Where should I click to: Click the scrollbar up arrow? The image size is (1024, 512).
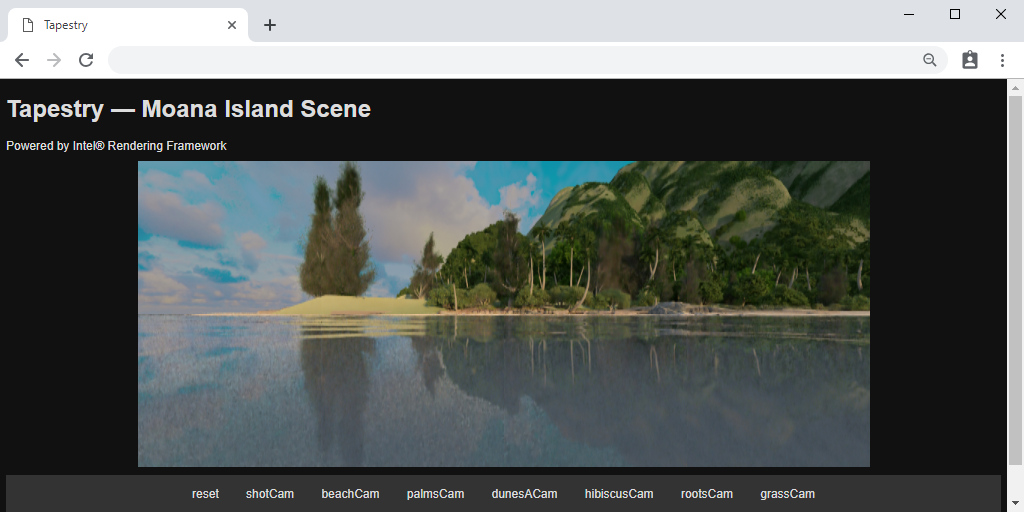pyautogui.click(x=1015, y=88)
